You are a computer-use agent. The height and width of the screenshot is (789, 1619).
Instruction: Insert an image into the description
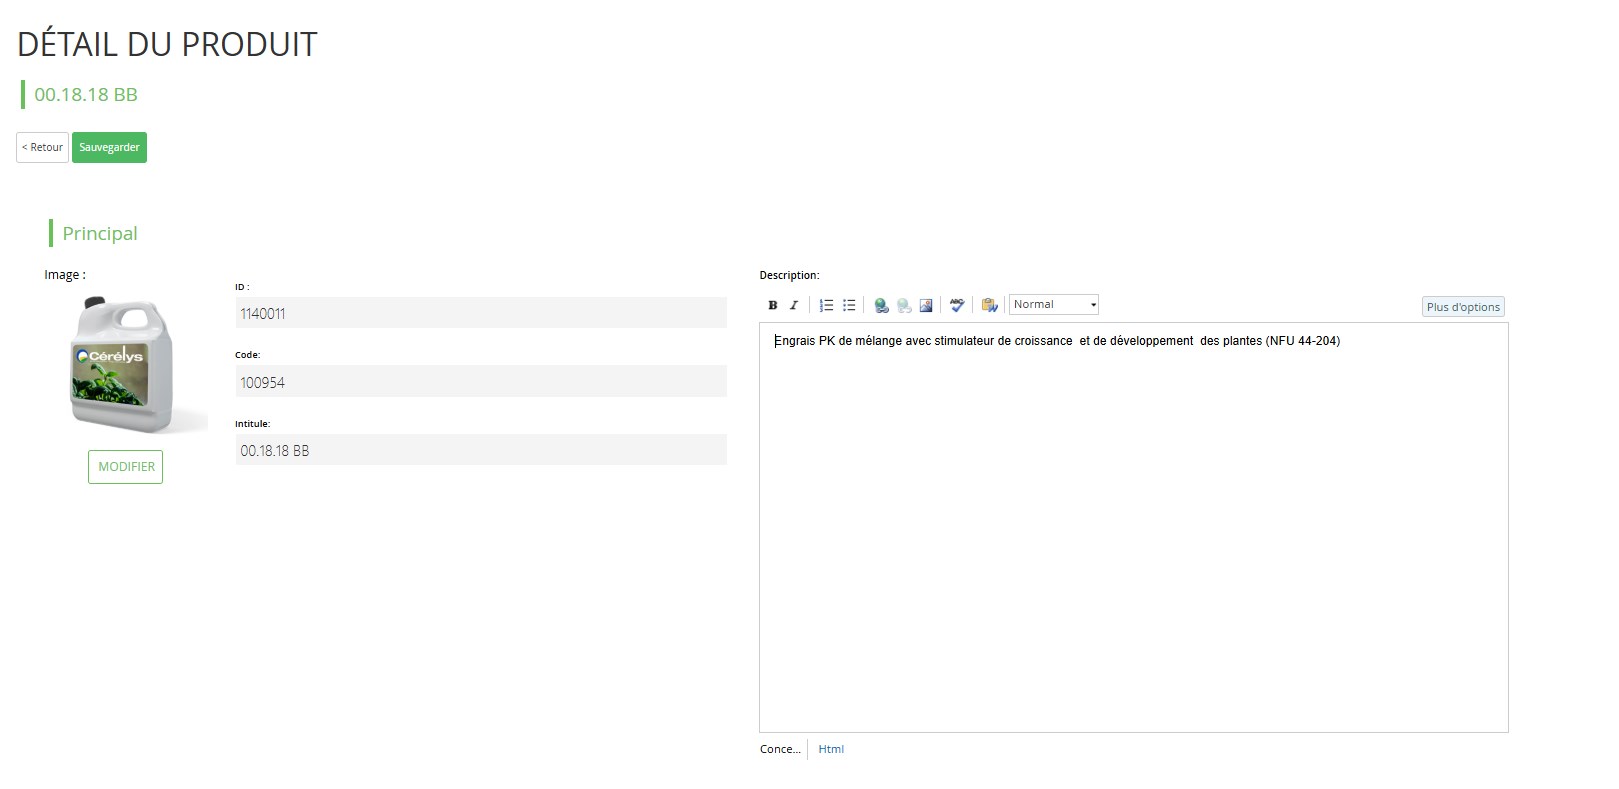pyautogui.click(x=926, y=305)
